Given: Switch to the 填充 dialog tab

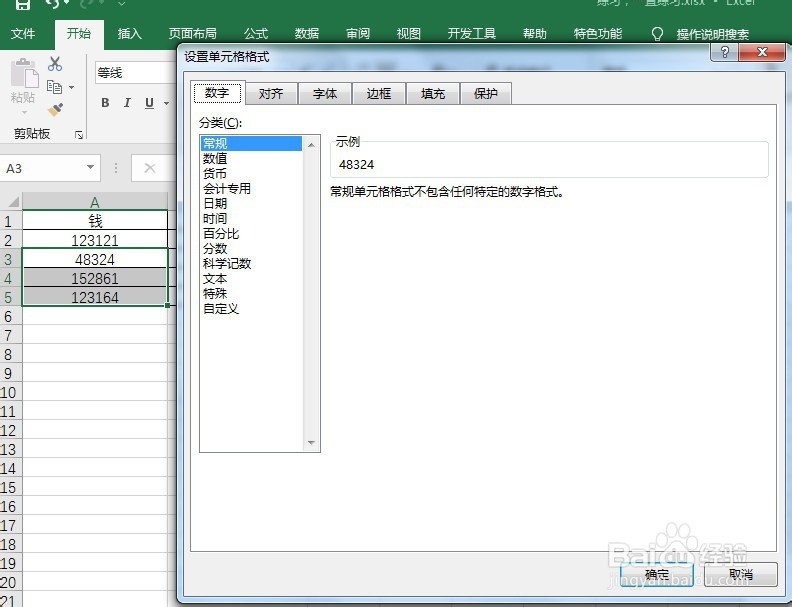Looking at the screenshot, I should point(433,93).
